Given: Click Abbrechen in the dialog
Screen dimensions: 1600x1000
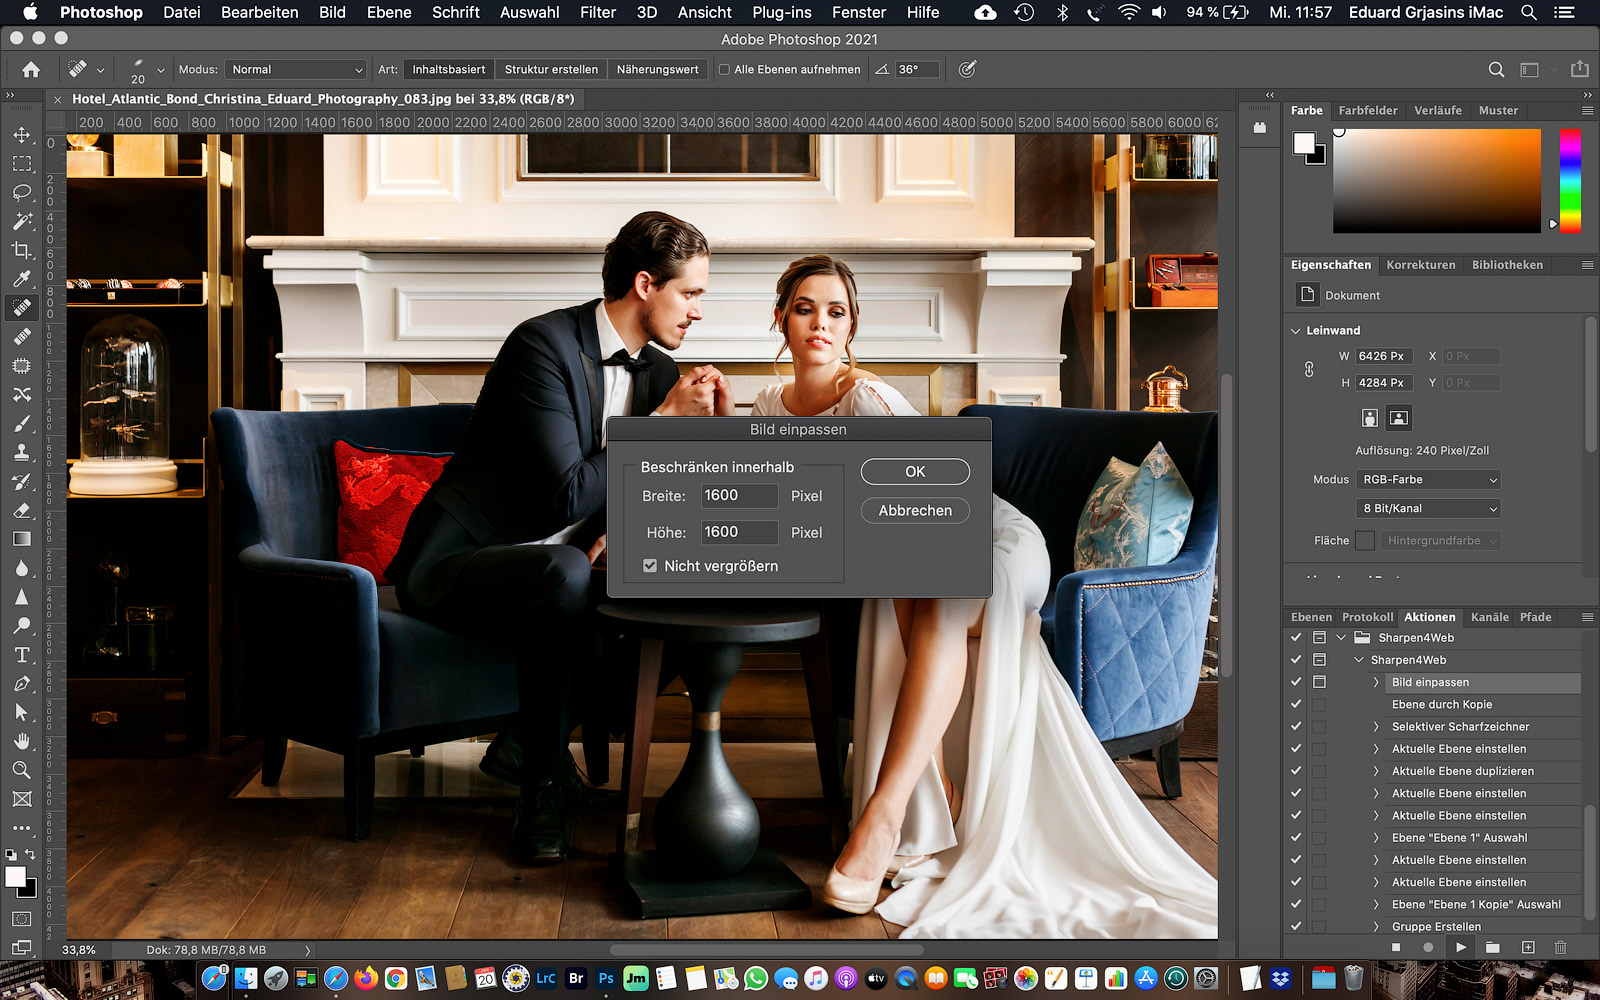Looking at the screenshot, I should [915, 510].
